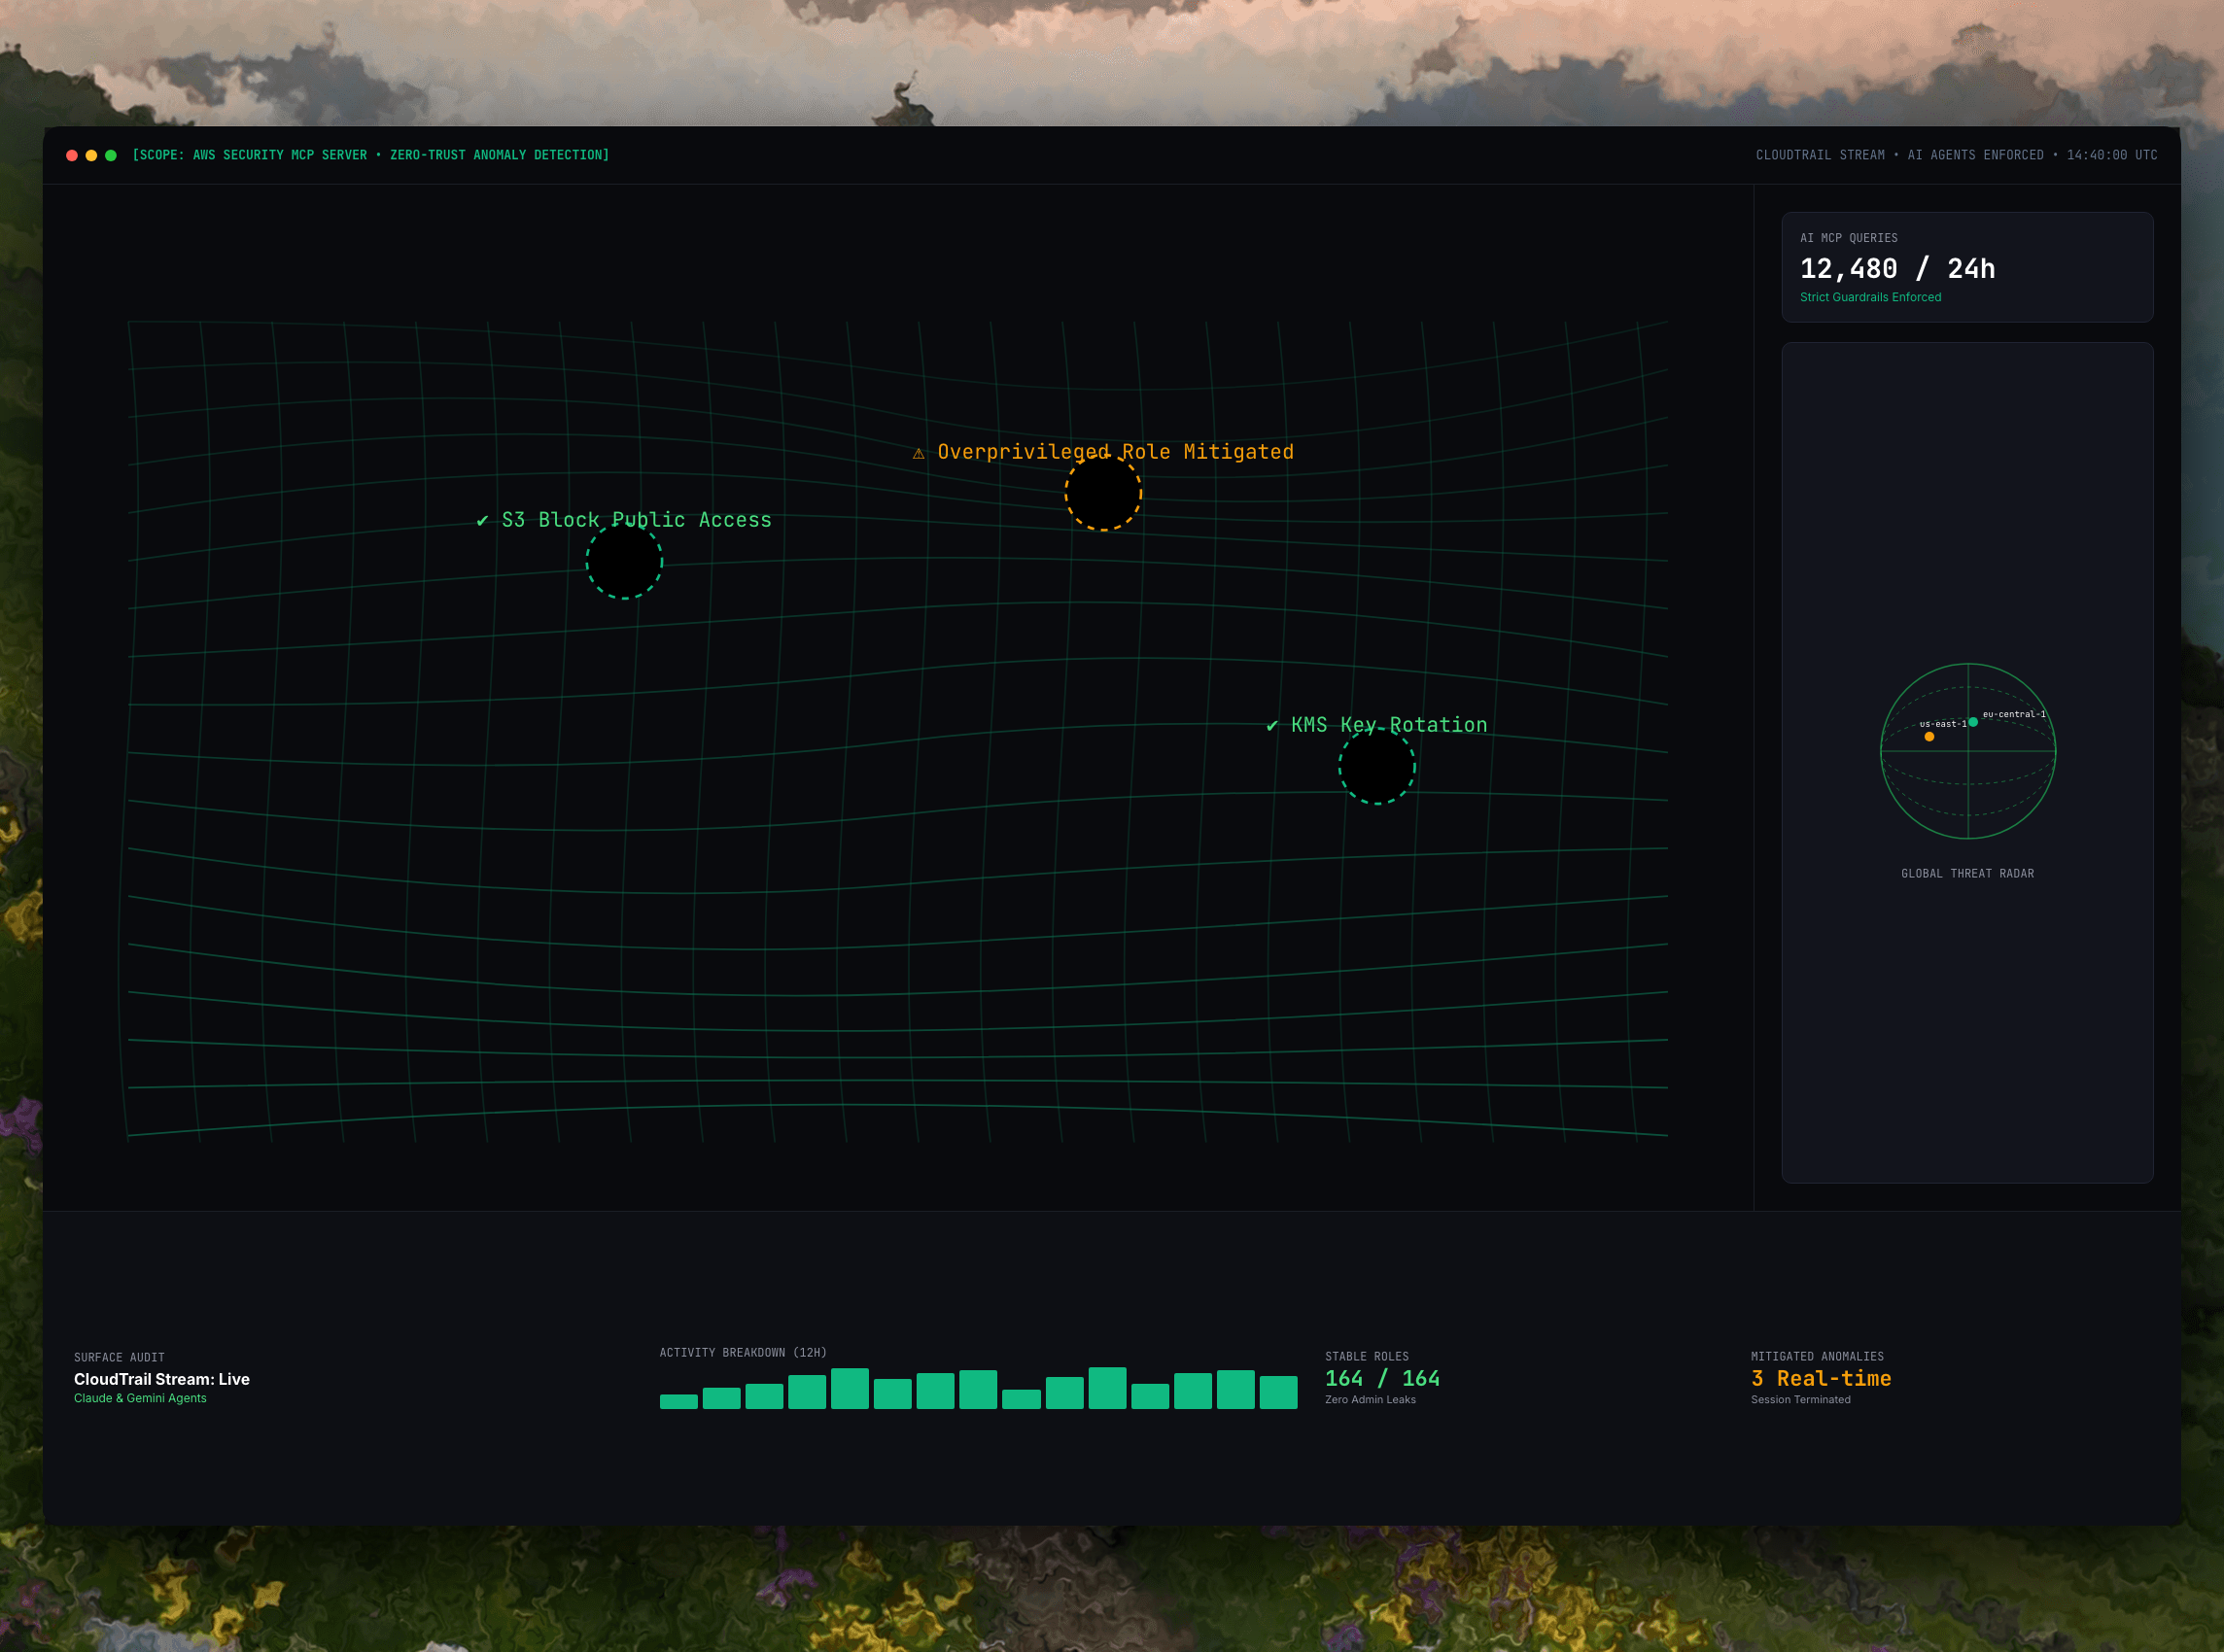Screen dimensions: 2224x1652
Task: Click the 'Overprivileged Role Mitigated' label
Action: tap(1115, 452)
